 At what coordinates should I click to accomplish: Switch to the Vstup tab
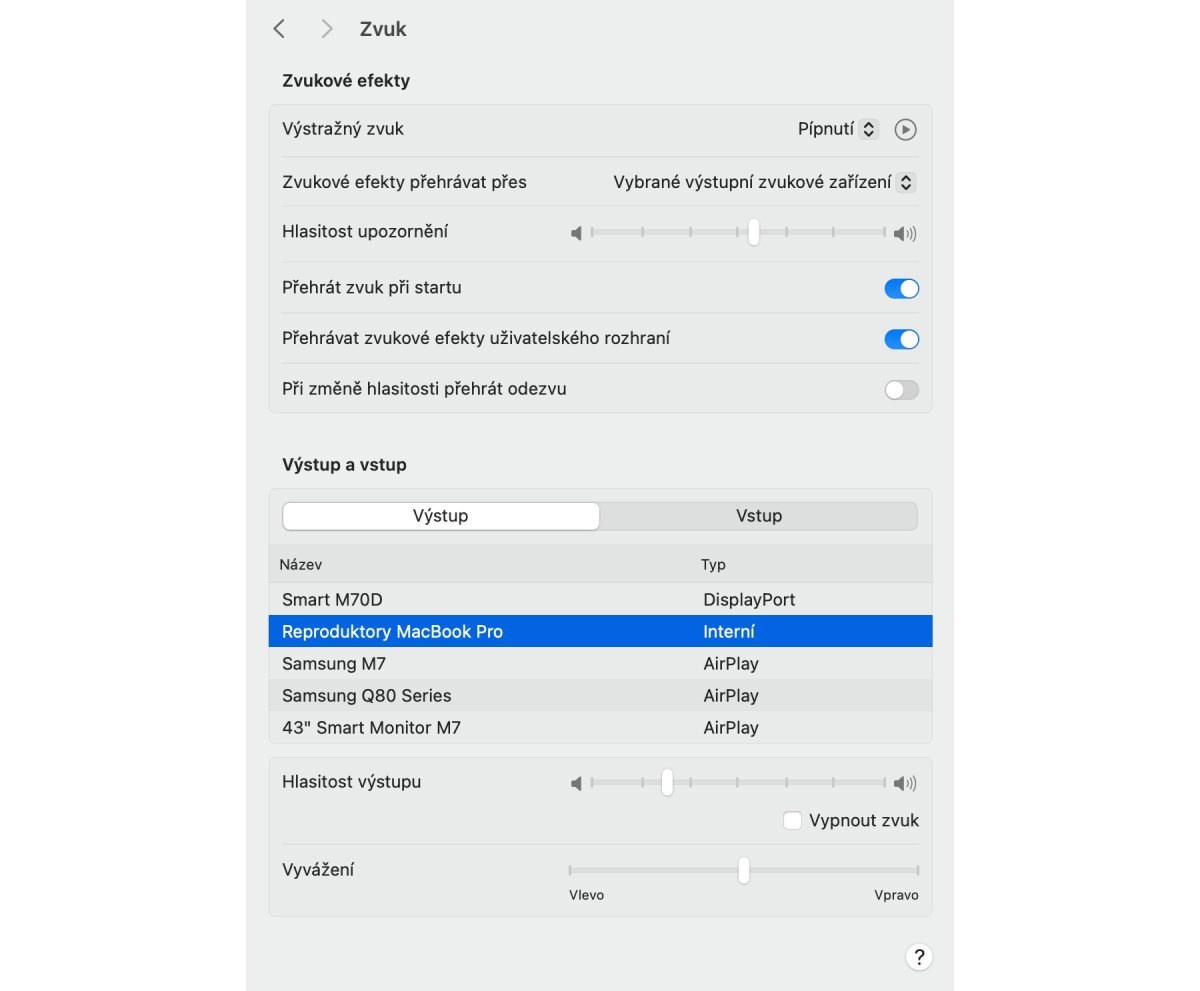tap(759, 516)
